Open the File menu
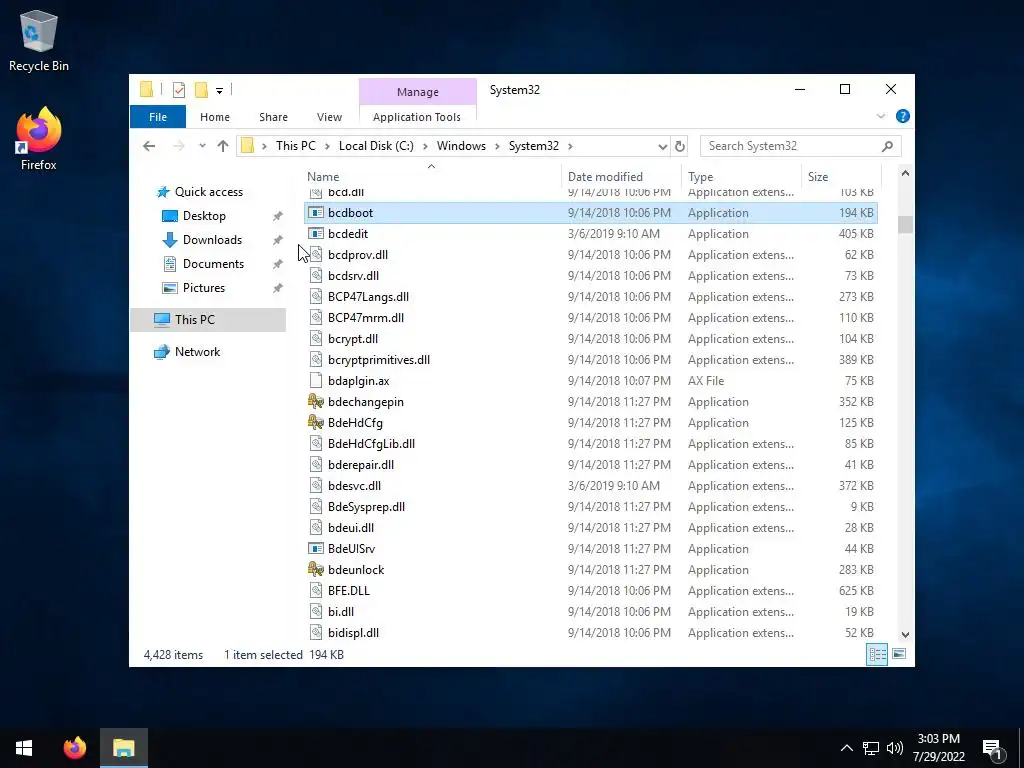Viewport: 1024px width, 768px height. pos(158,117)
